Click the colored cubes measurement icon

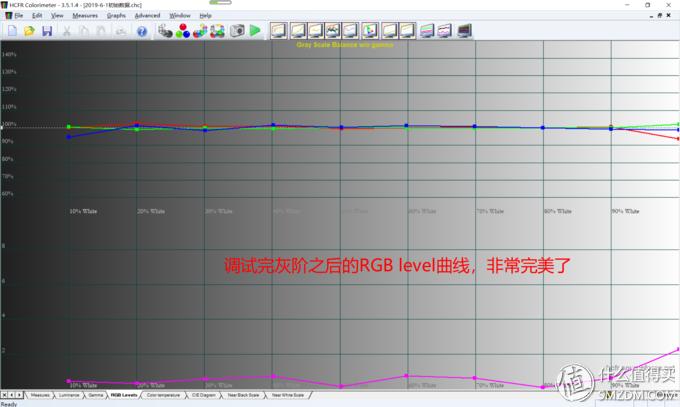pyautogui.click(x=200, y=31)
